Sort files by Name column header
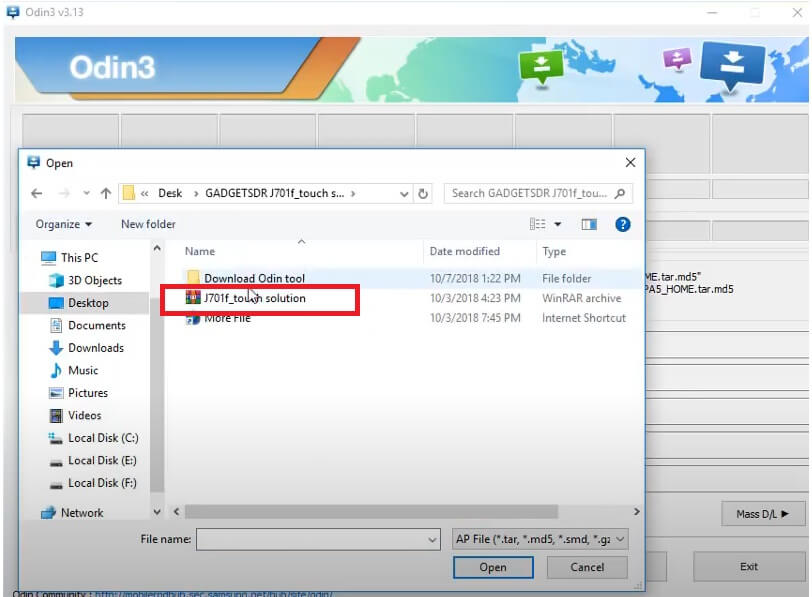Image resolution: width=812 pixels, height=597 pixels. [x=200, y=251]
